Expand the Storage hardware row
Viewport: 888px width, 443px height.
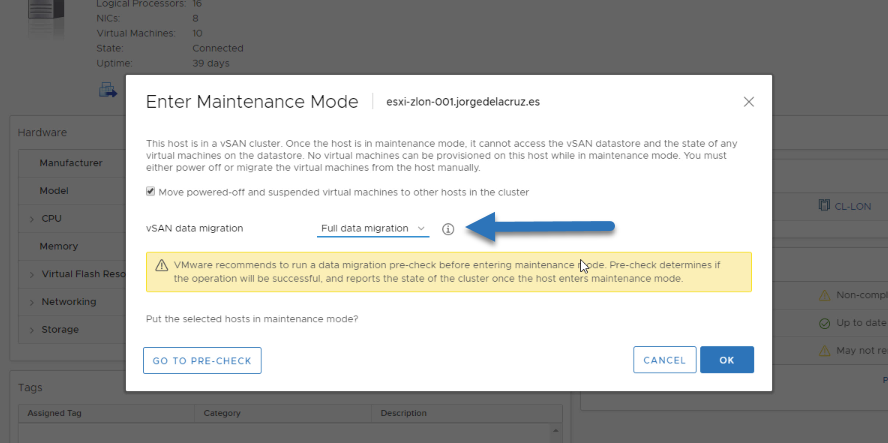coord(32,330)
